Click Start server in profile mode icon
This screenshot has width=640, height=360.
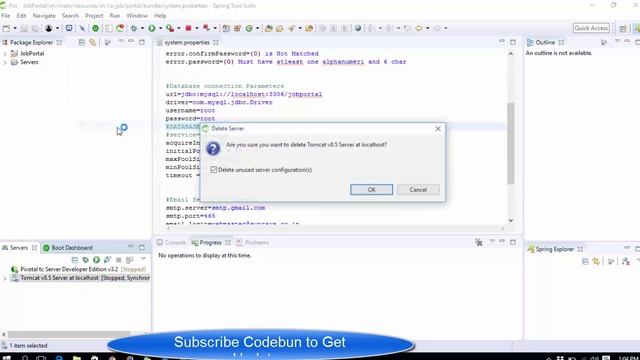point(107,260)
